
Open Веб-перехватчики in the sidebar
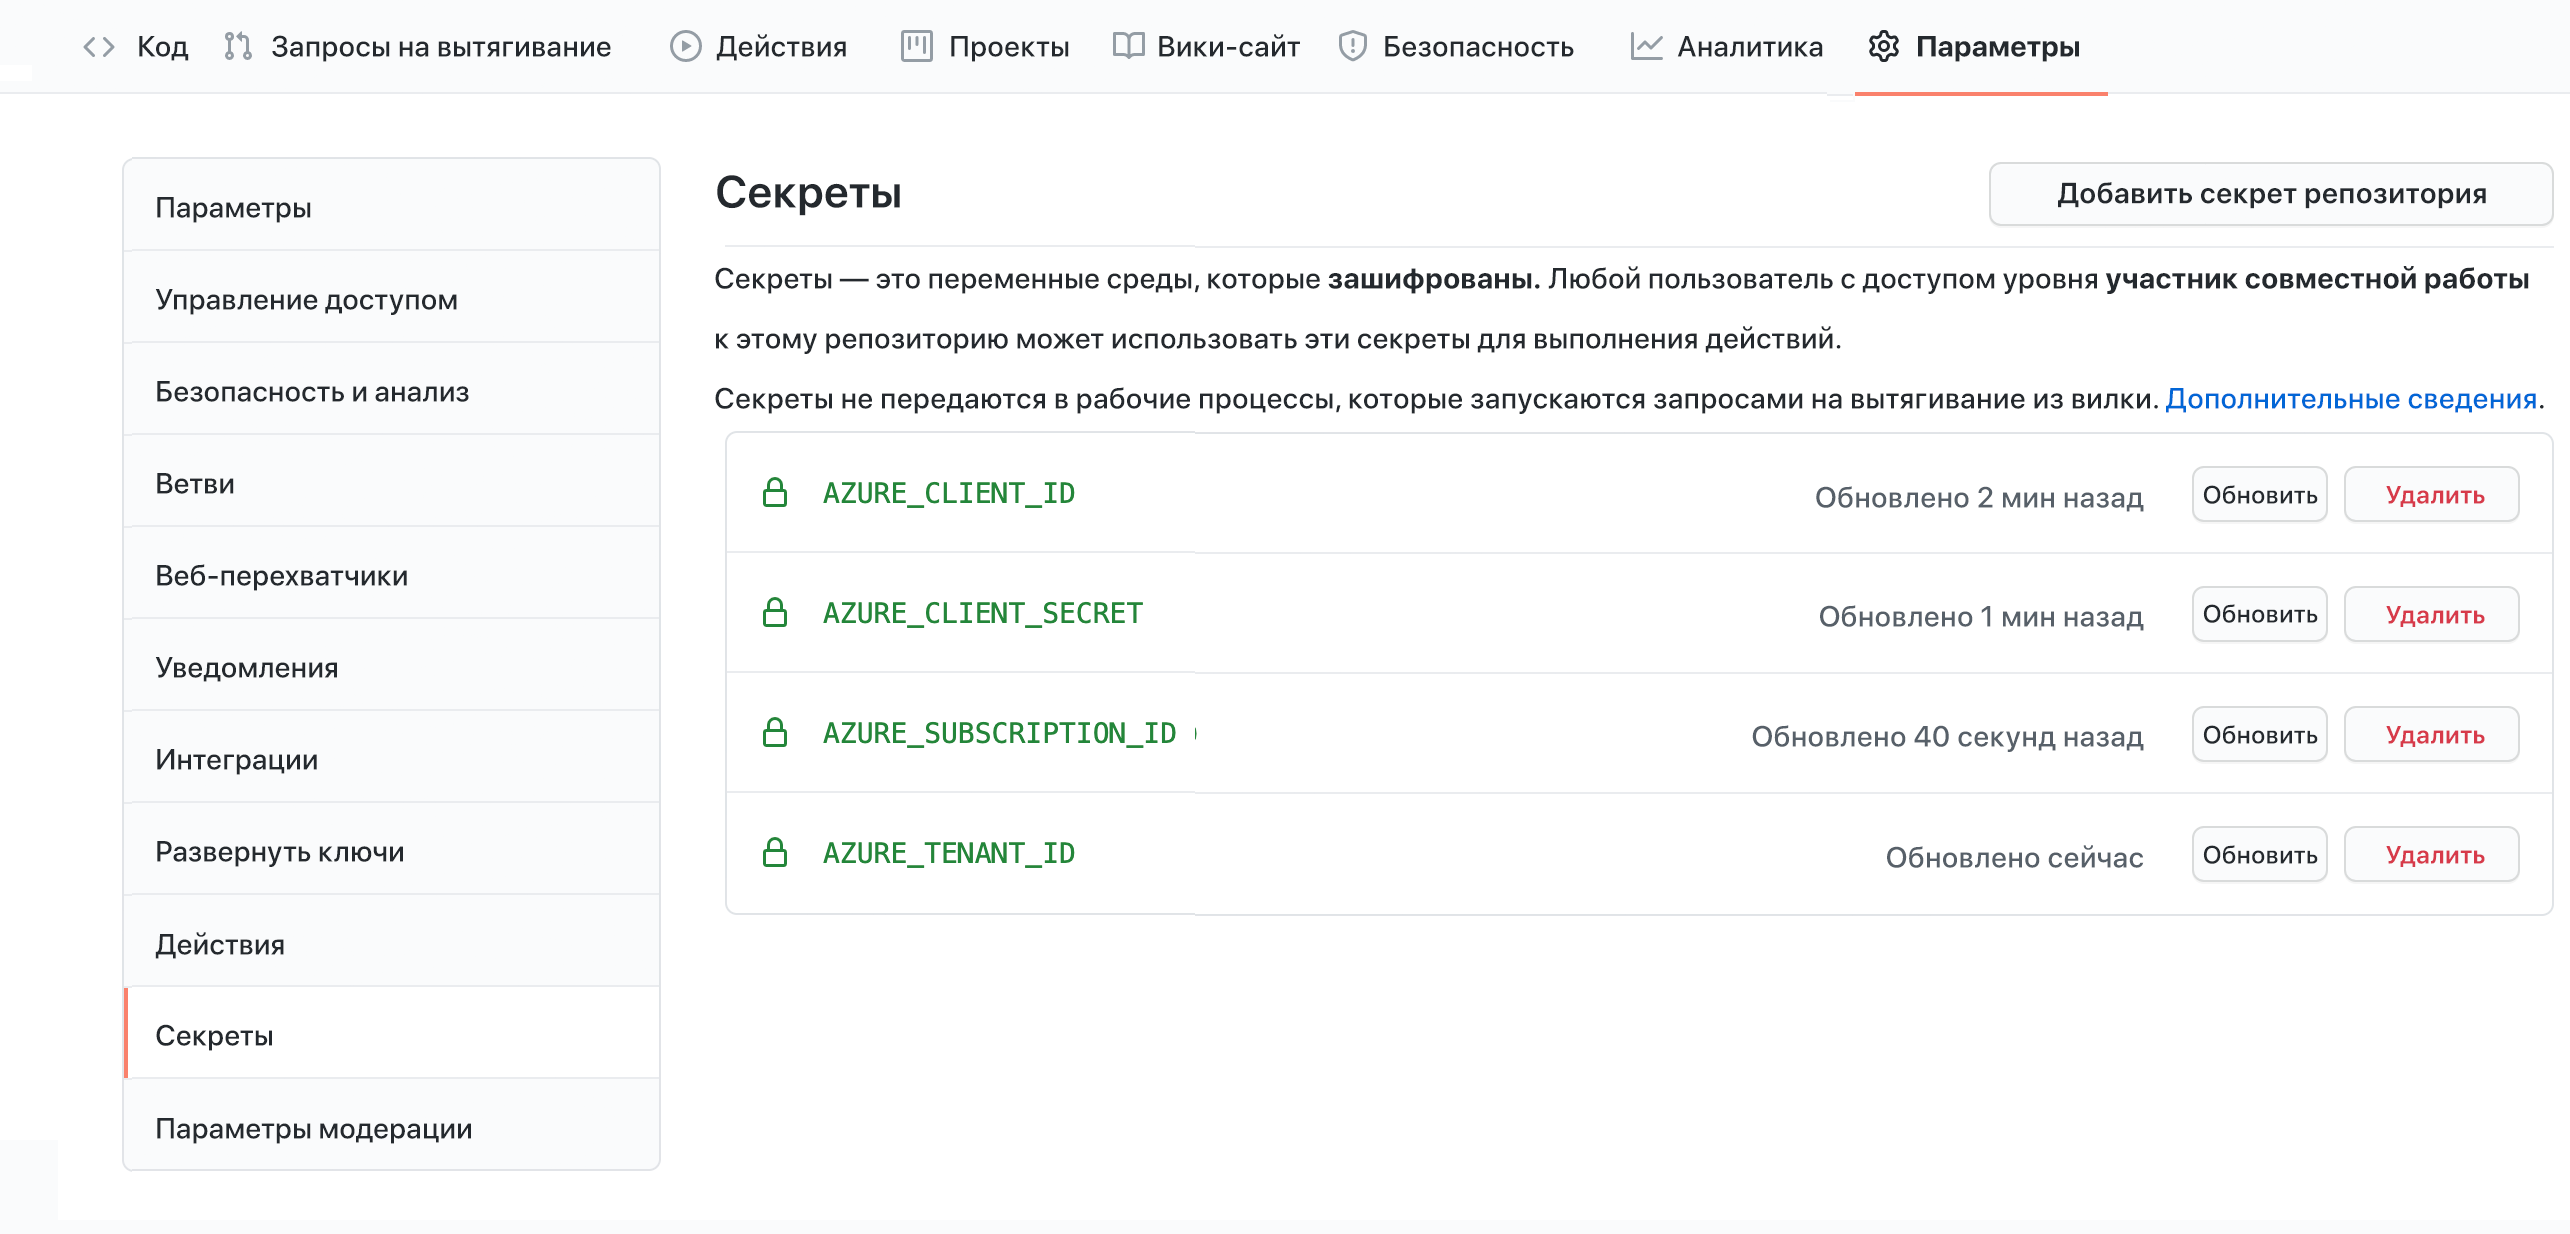pyautogui.click(x=392, y=574)
